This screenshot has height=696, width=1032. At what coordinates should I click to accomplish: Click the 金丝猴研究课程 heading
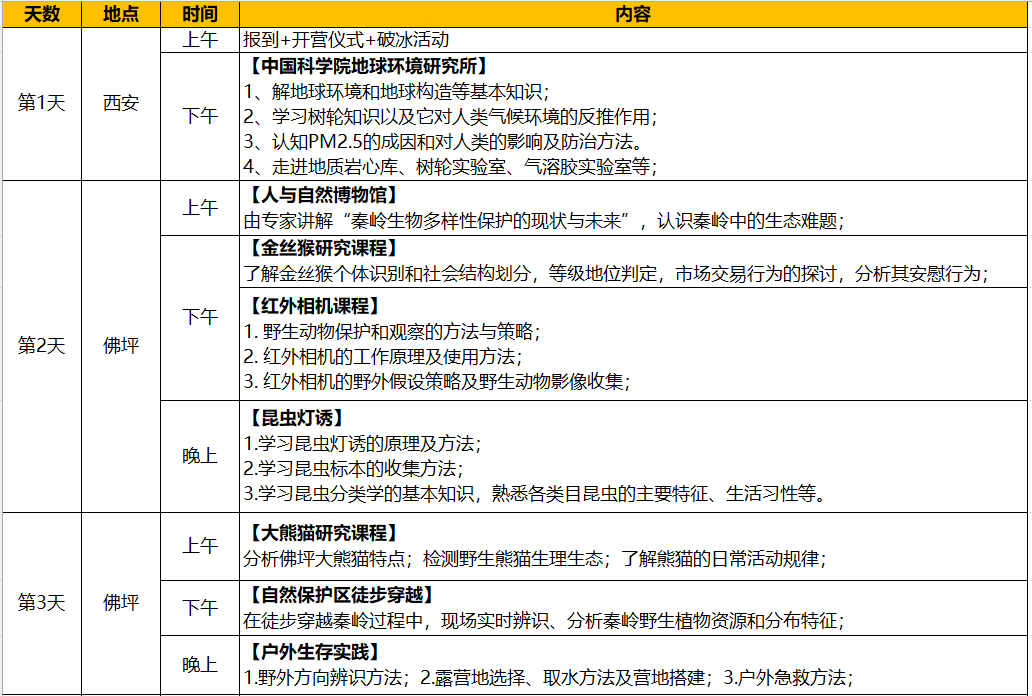(x=322, y=248)
